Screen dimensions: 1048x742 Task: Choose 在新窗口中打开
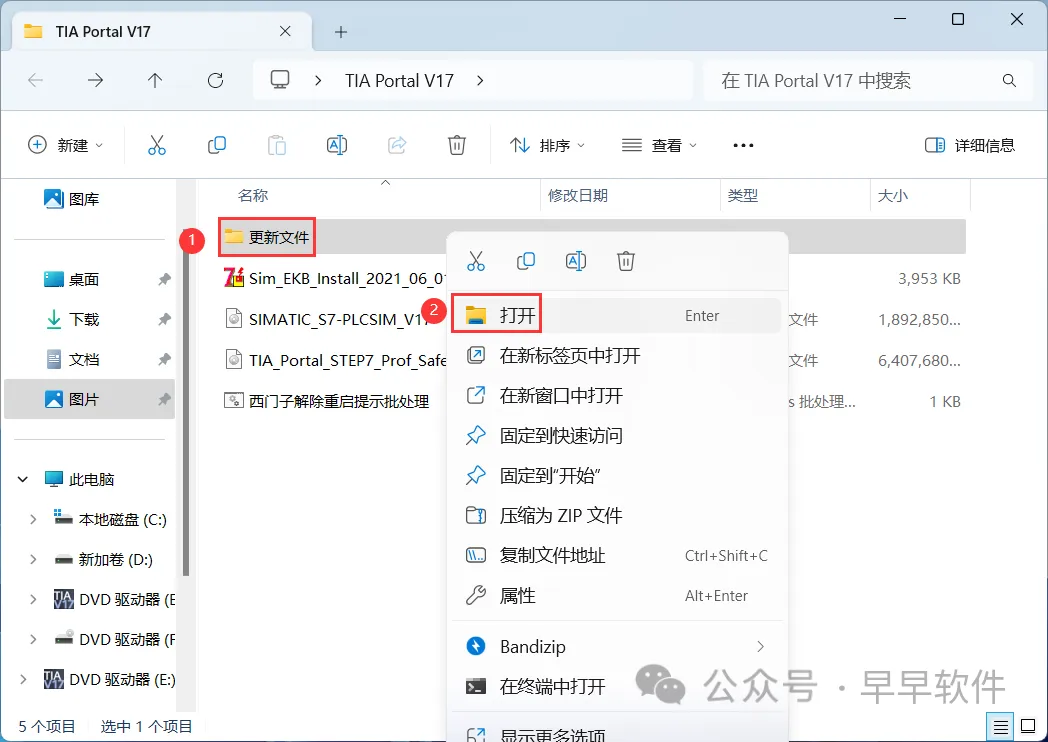coord(618,395)
